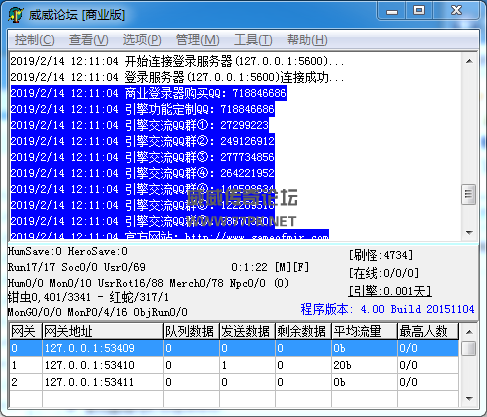Open the 控制(C) menu
Image resolution: width=487 pixels, height=417 pixels.
coord(34,40)
